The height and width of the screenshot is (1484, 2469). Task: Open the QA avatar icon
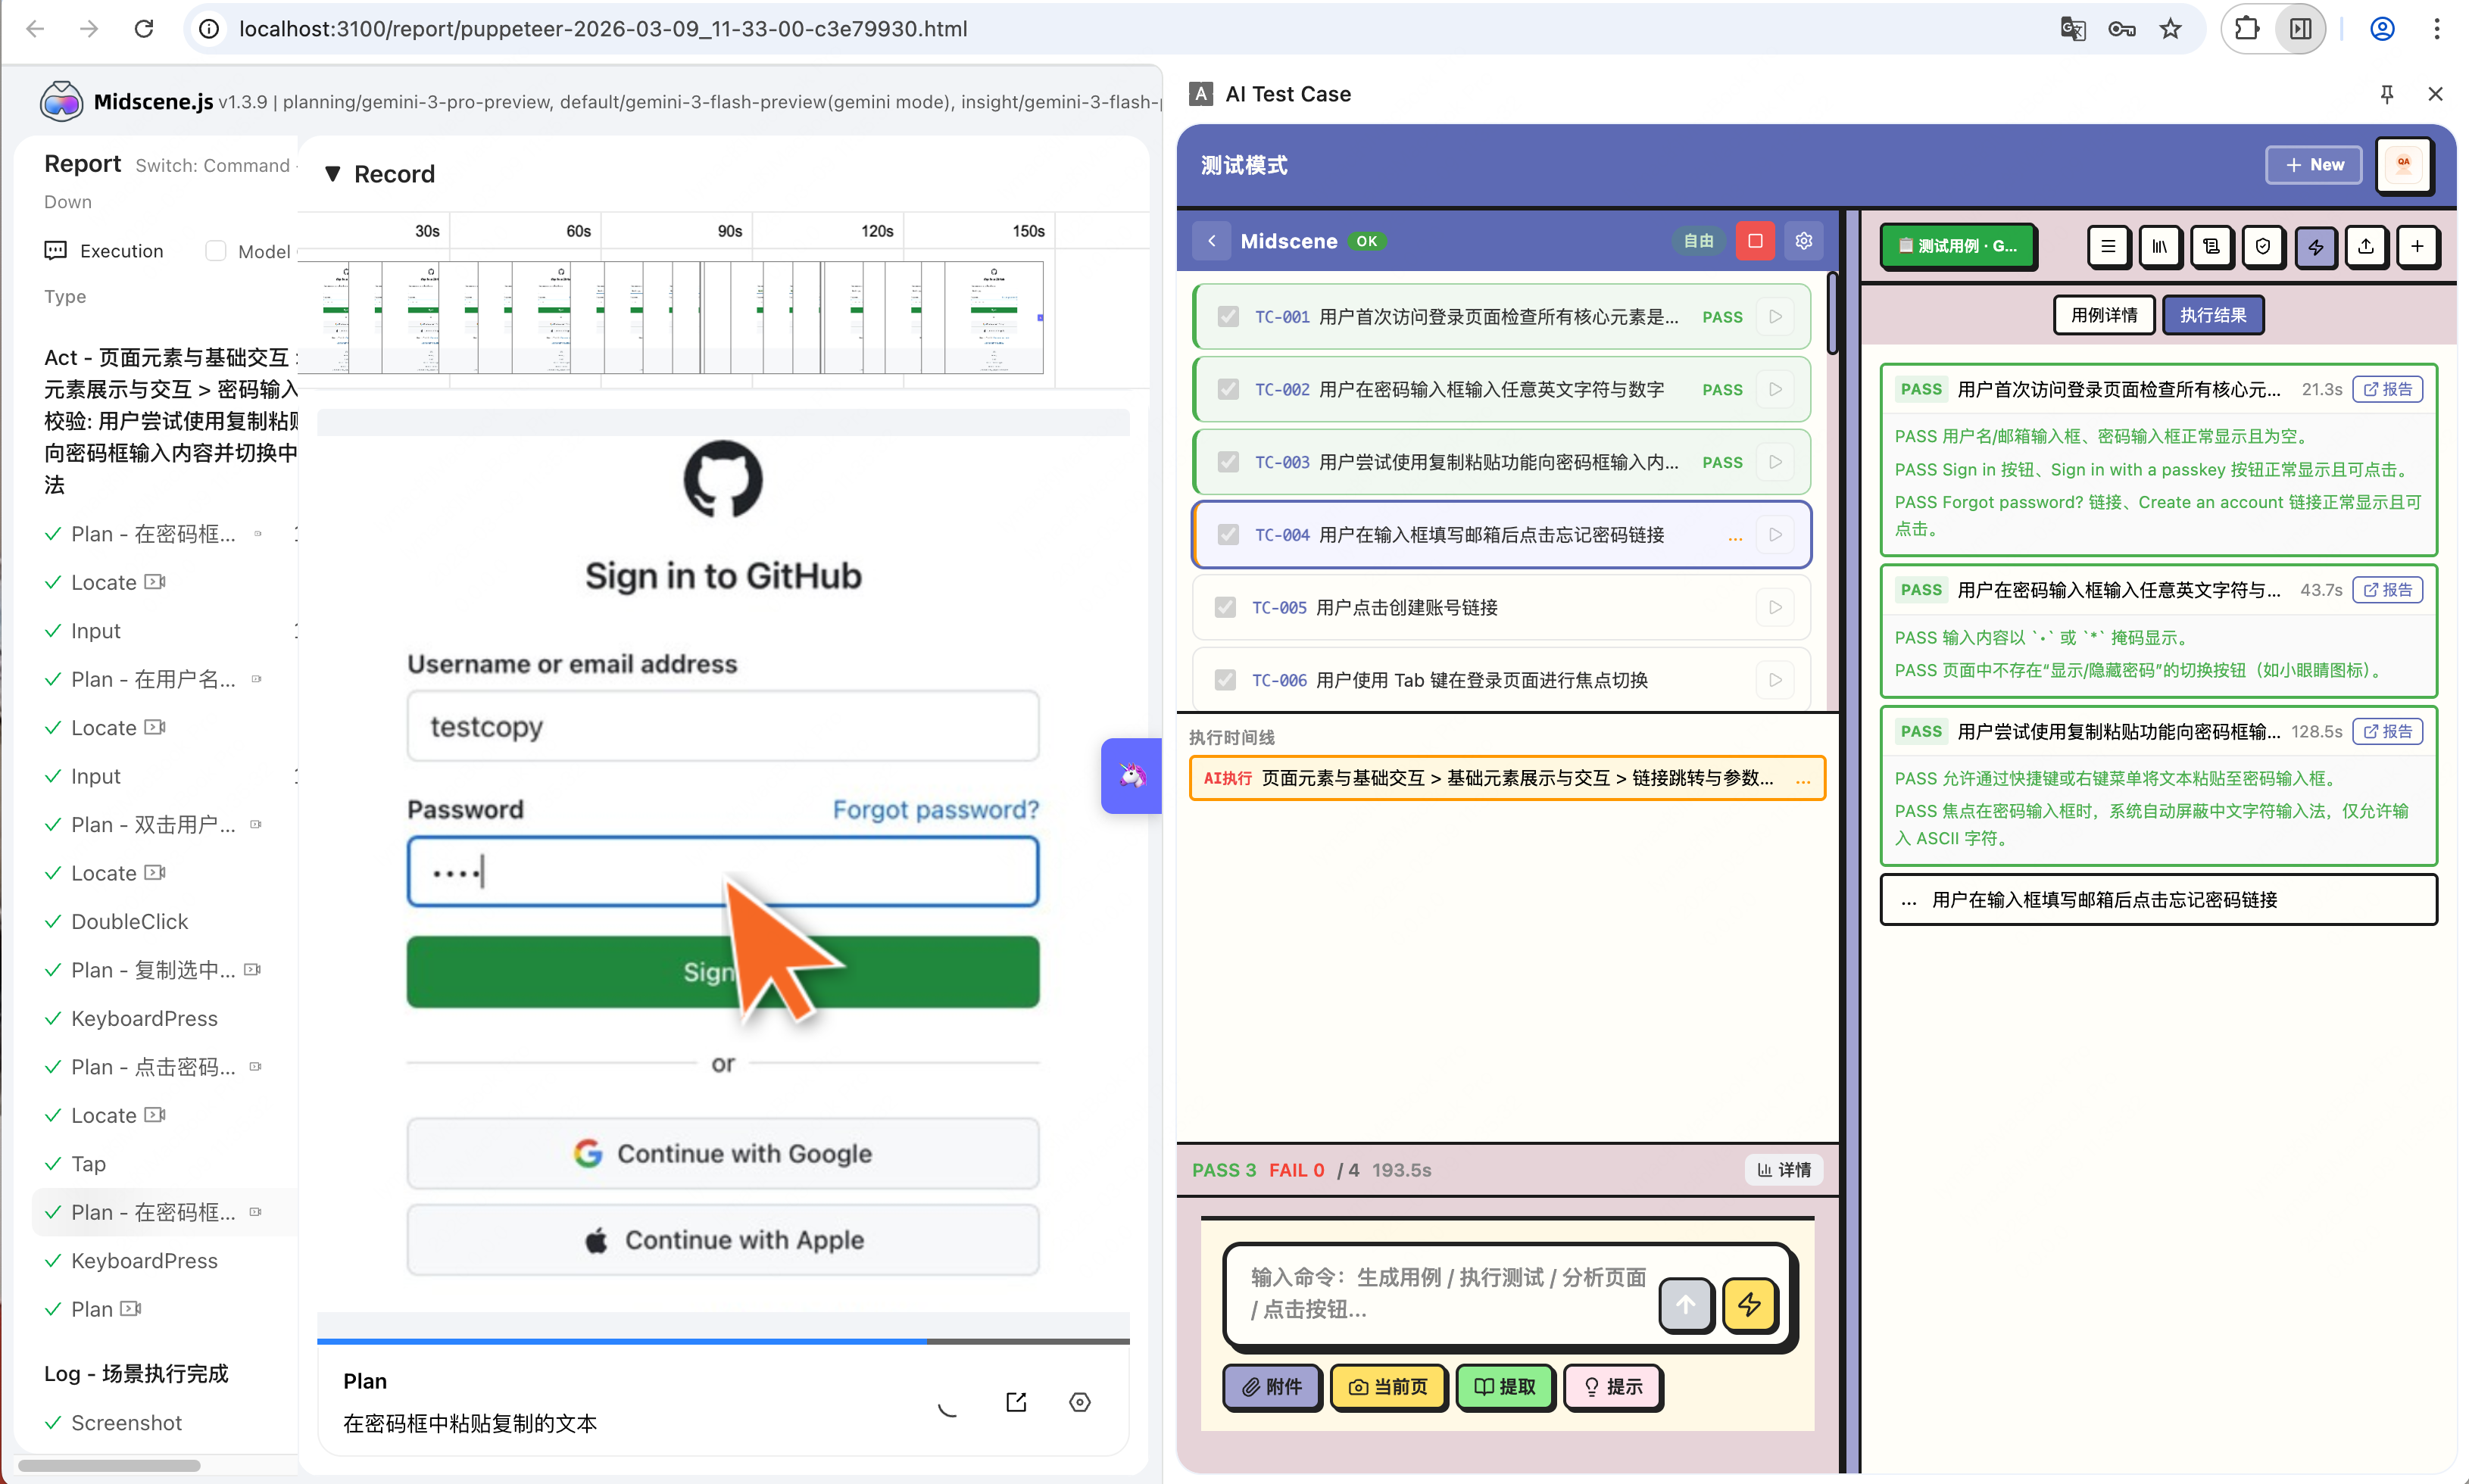2403,164
